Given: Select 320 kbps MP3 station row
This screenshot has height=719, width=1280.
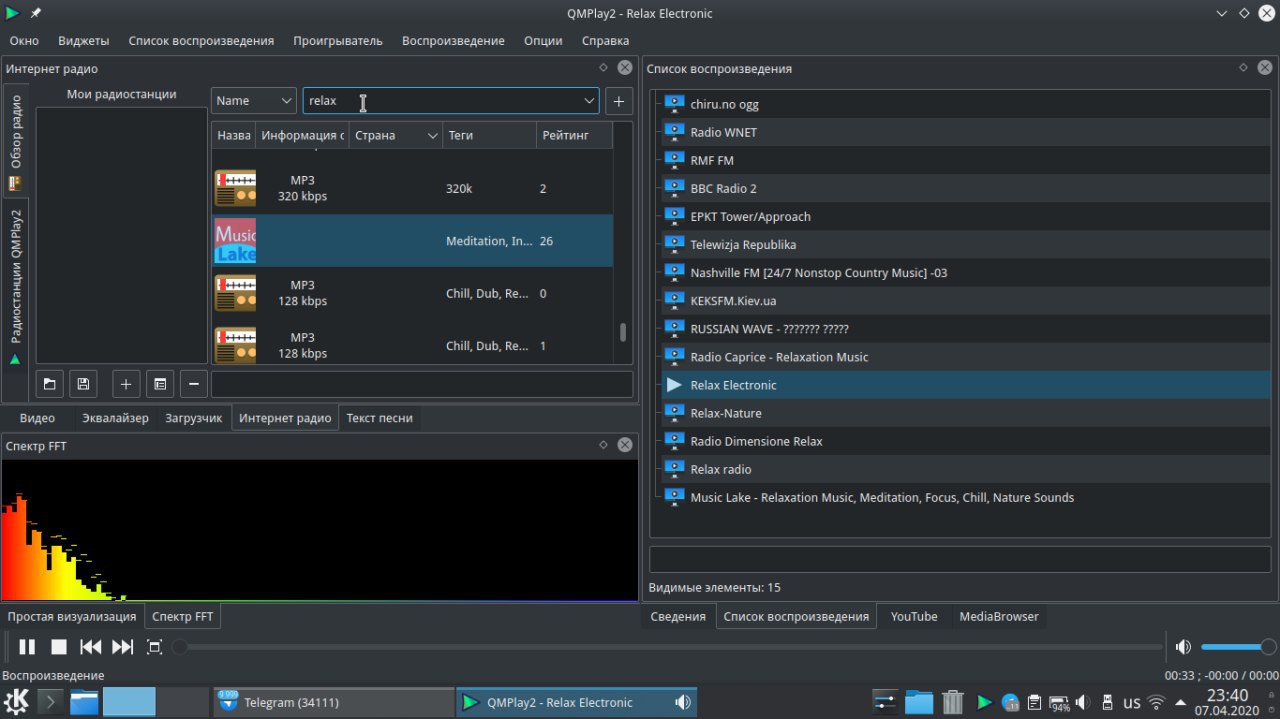Looking at the screenshot, I should 412,189.
